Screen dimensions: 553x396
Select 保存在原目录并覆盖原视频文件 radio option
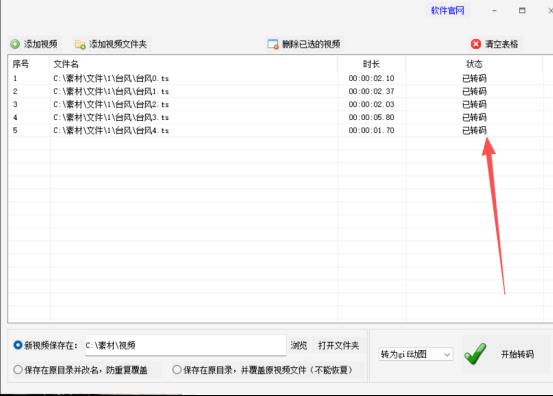(x=177, y=370)
